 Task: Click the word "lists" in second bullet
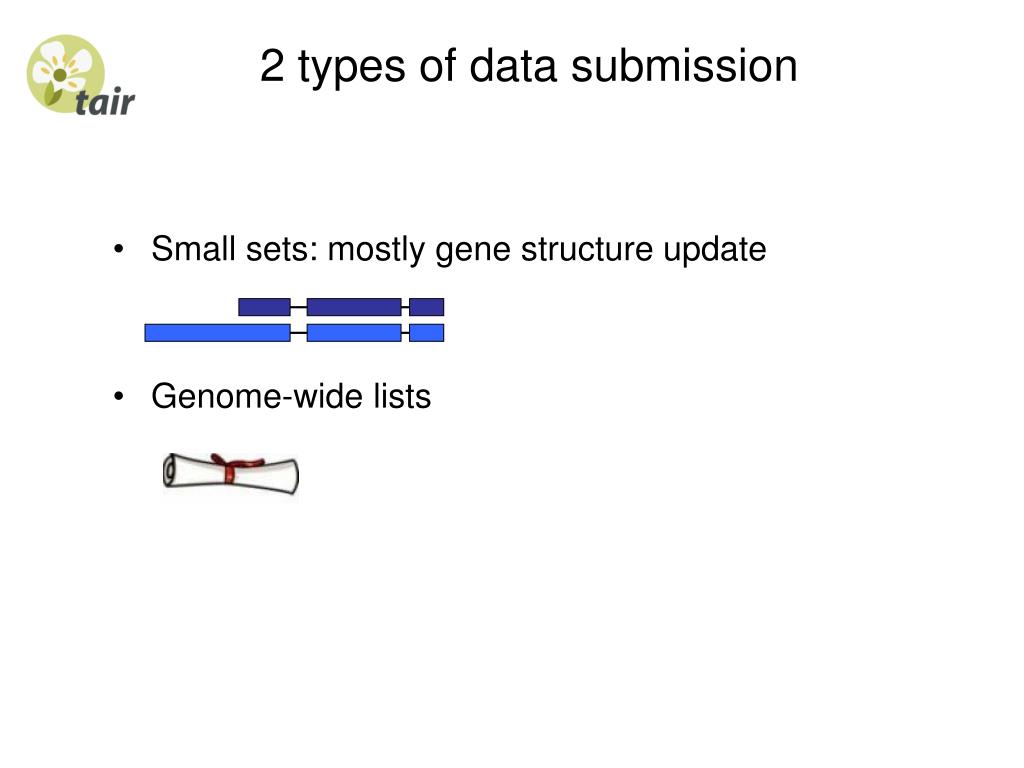(x=404, y=397)
